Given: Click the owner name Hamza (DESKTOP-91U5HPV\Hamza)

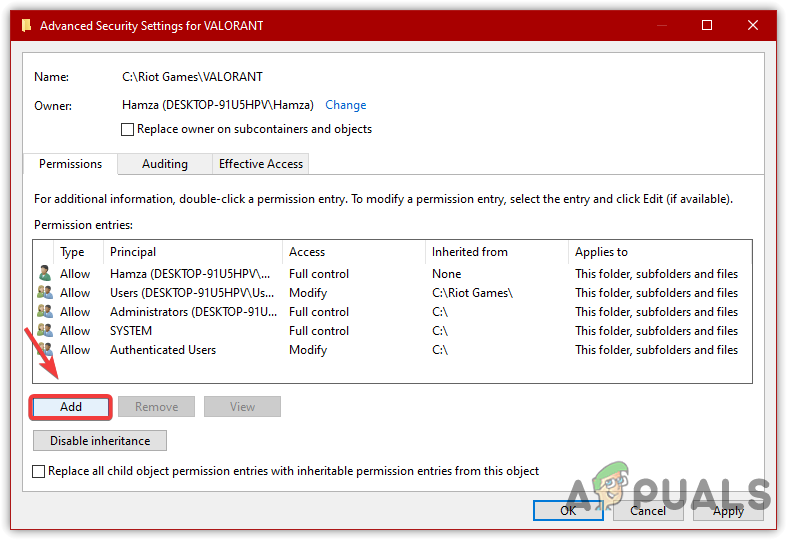Looking at the screenshot, I should click(x=218, y=105).
